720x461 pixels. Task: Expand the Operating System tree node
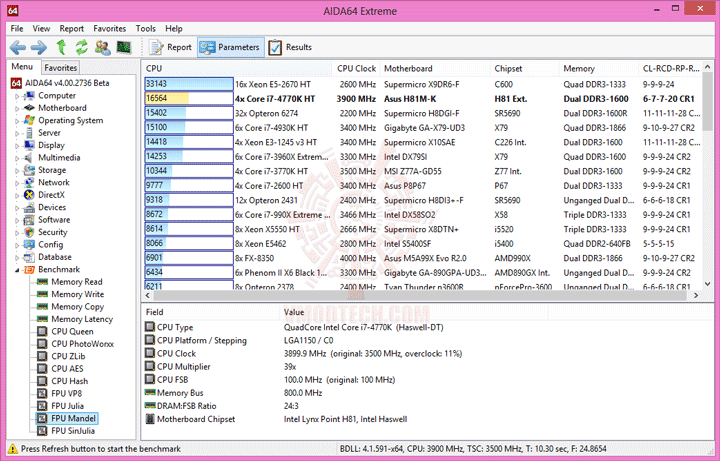(x=17, y=121)
